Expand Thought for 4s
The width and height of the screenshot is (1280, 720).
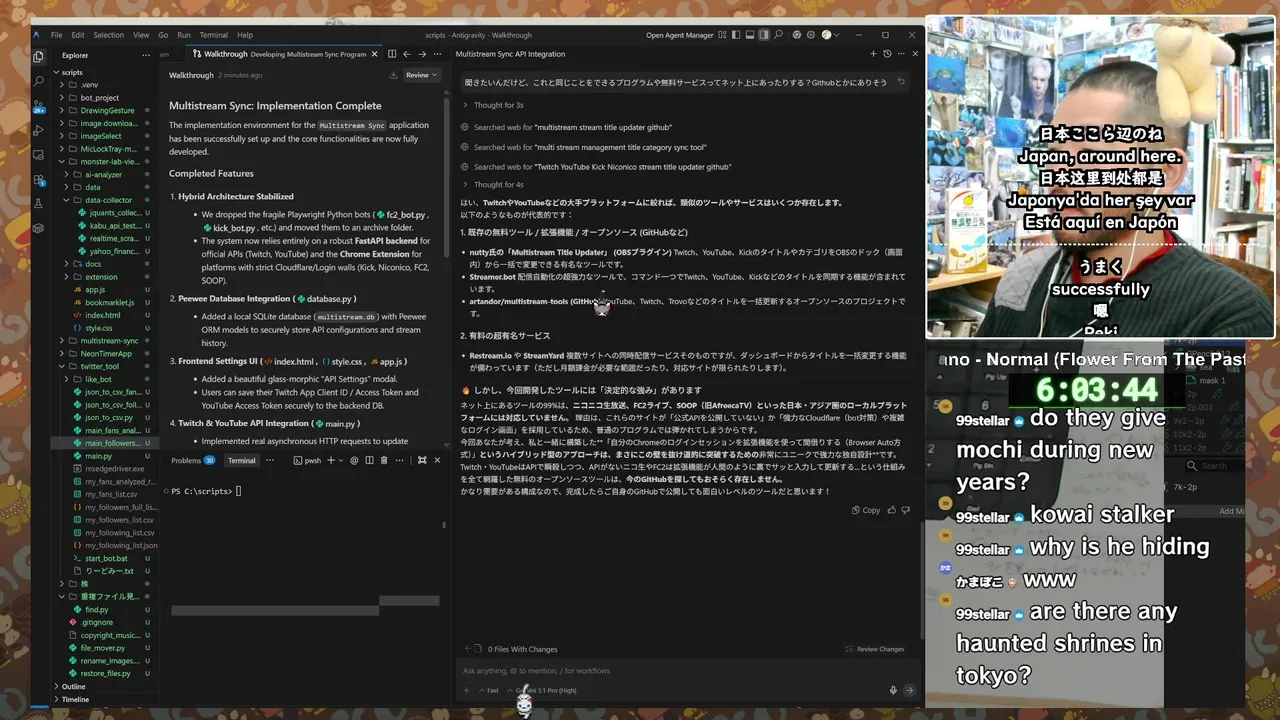click(x=498, y=185)
